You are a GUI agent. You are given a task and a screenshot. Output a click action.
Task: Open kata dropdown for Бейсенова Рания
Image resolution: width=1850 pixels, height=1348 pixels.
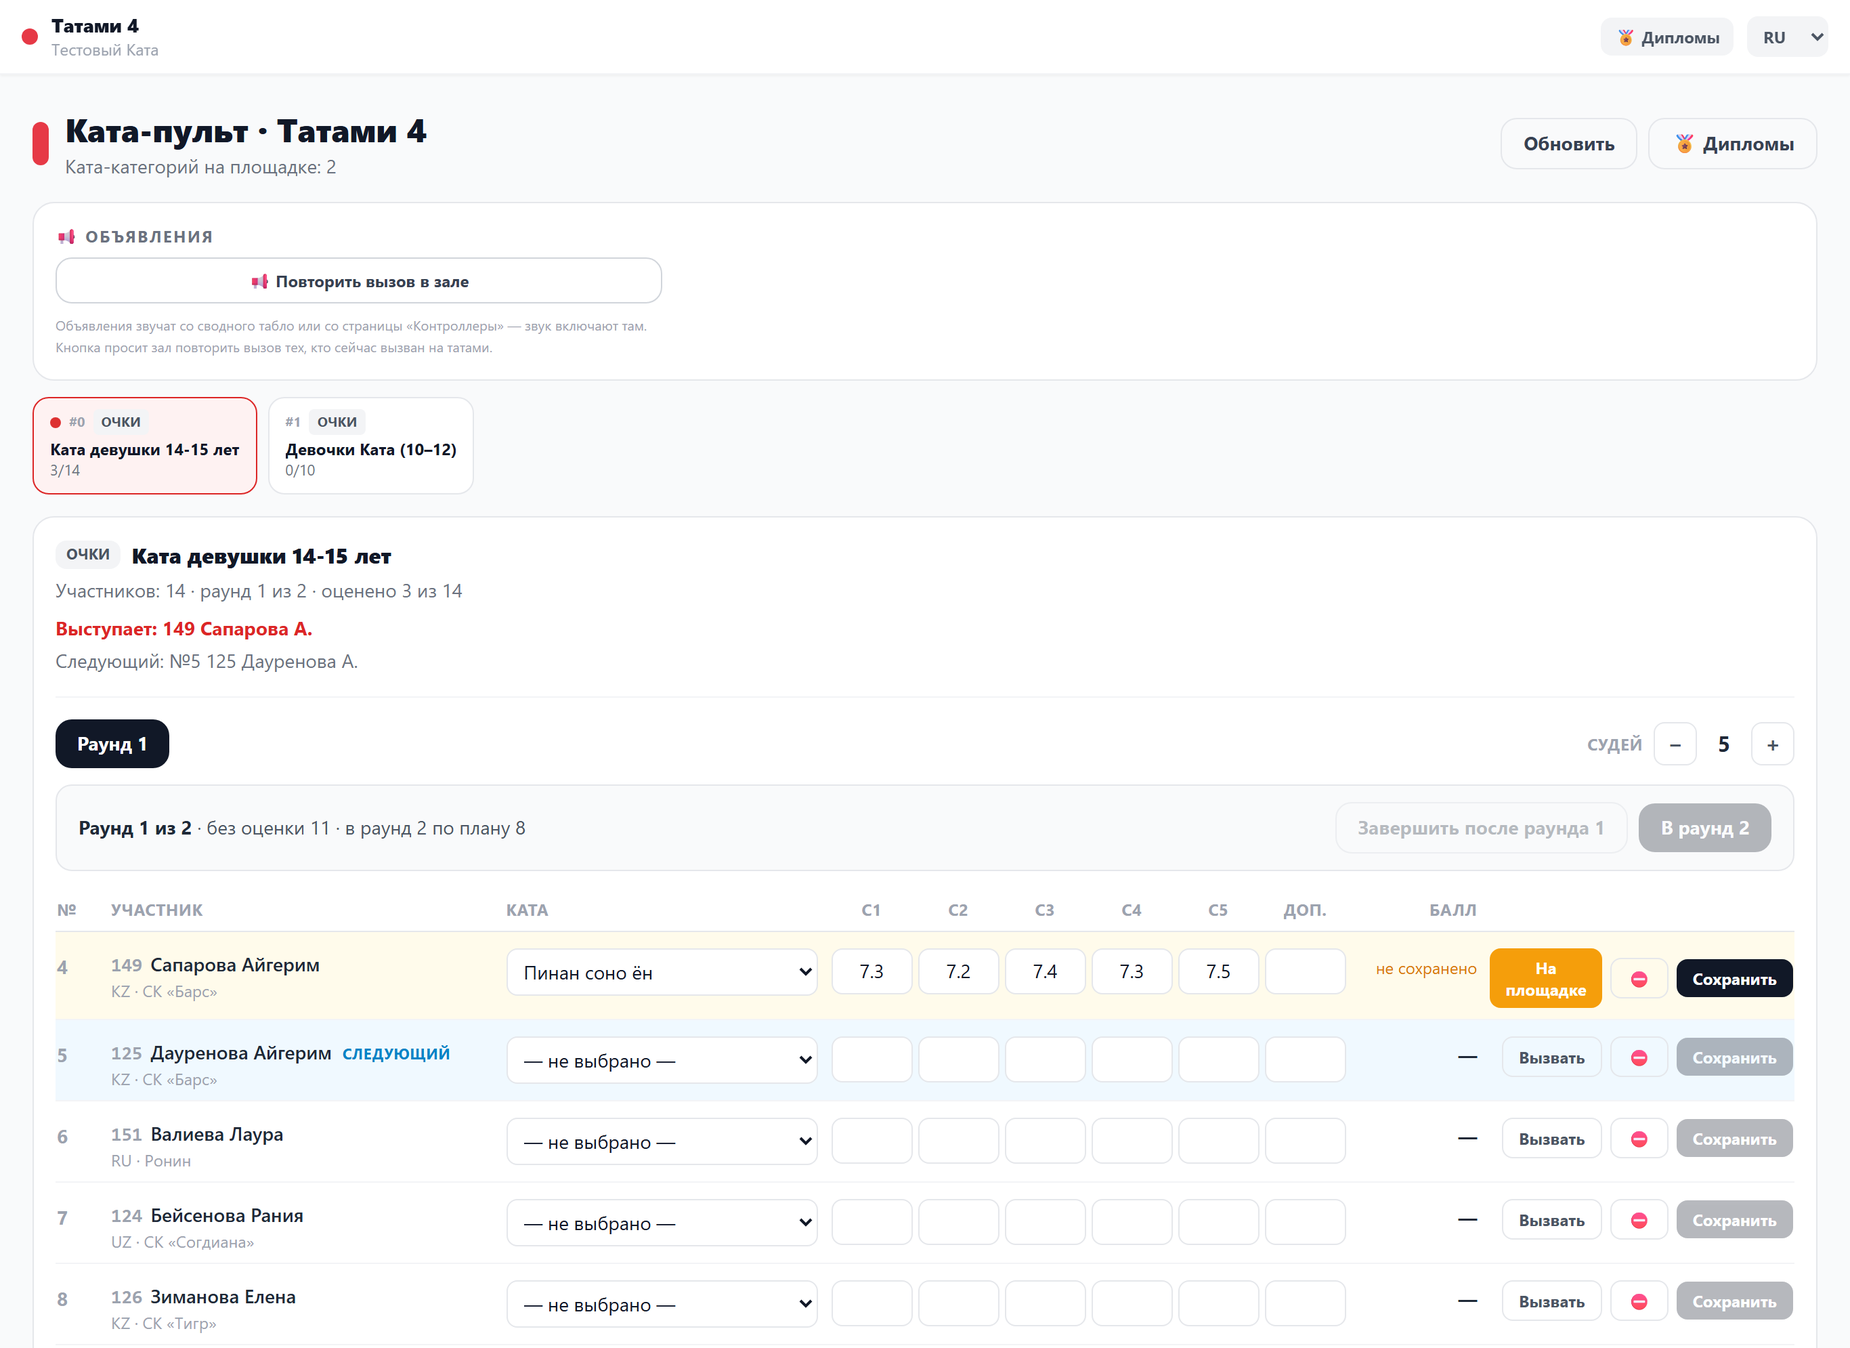coord(662,1222)
